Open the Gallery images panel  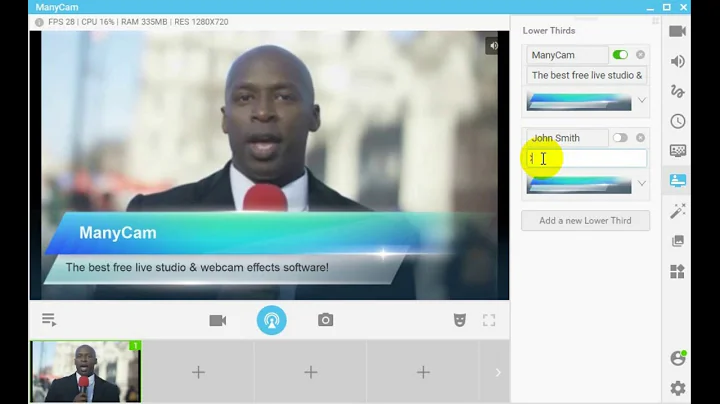pyautogui.click(x=677, y=241)
